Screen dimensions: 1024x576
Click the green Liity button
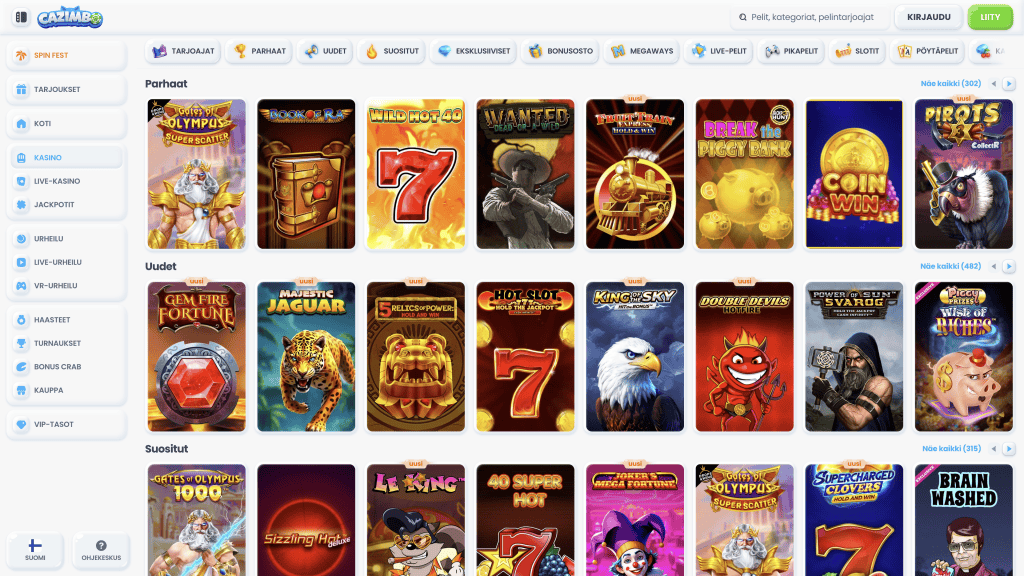tap(990, 17)
